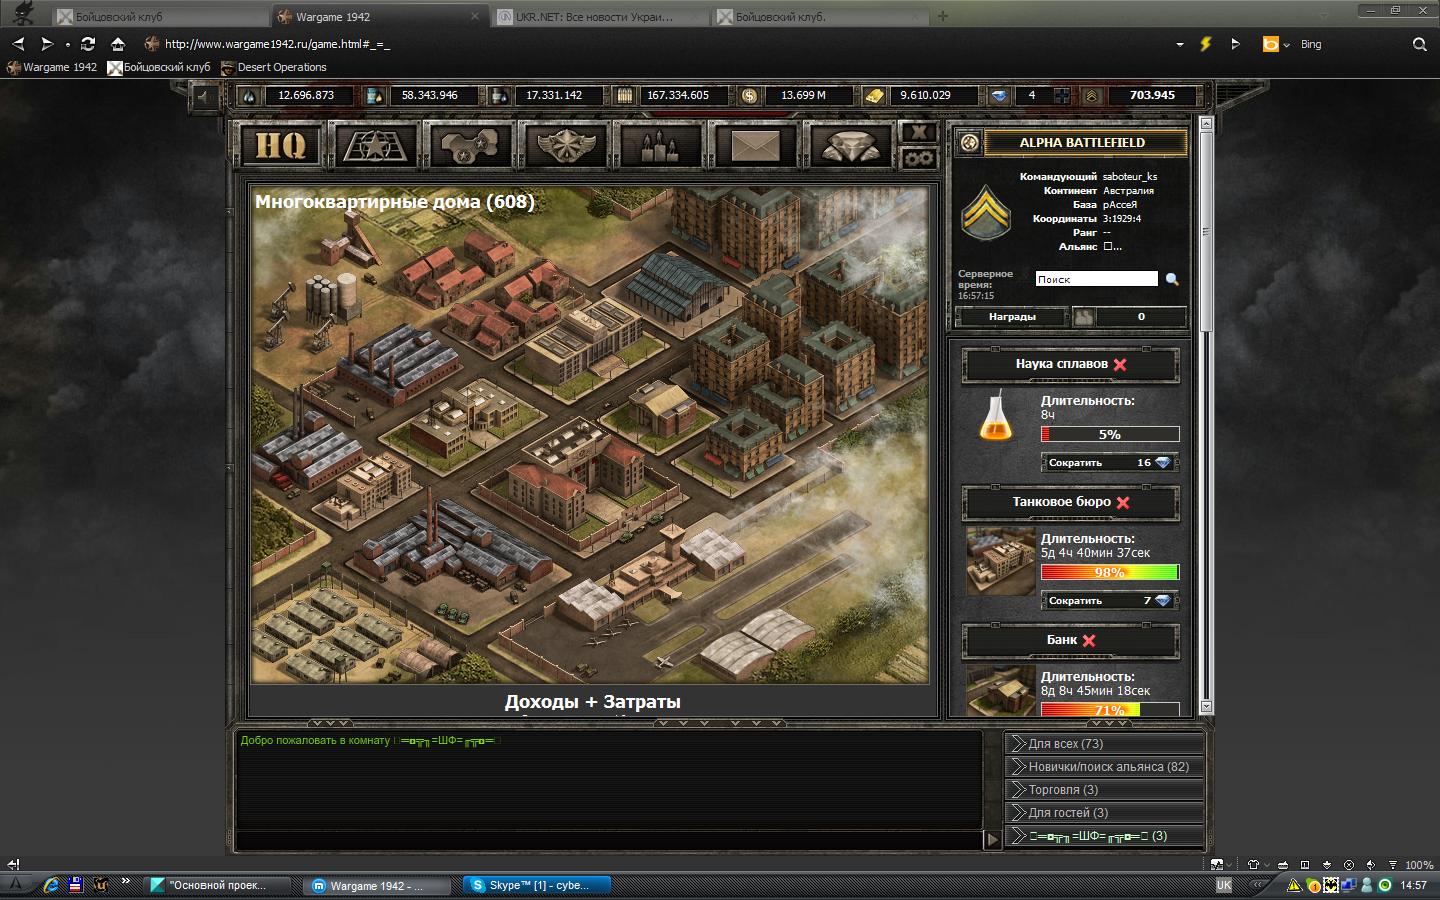Click the steel resource icon
This screenshot has width=1440, height=900.
pyautogui.click(x=499, y=96)
